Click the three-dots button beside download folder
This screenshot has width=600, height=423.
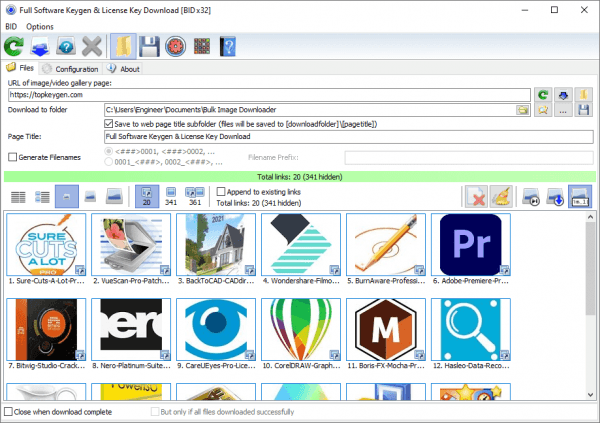(x=563, y=110)
